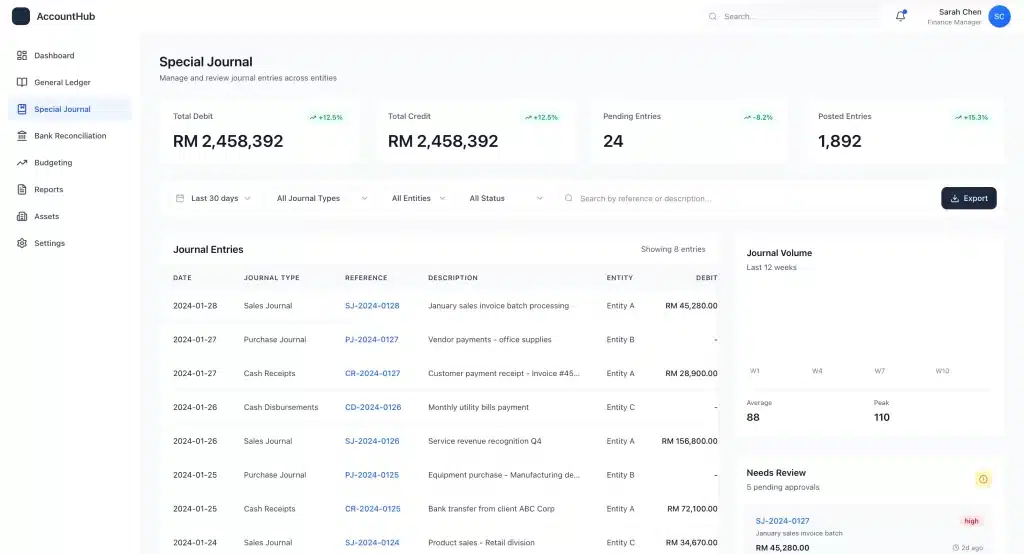Click the Bank Reconciliation icon
Image resolution: width=1024 pixels, height=554 pixels.
[22, 136]
